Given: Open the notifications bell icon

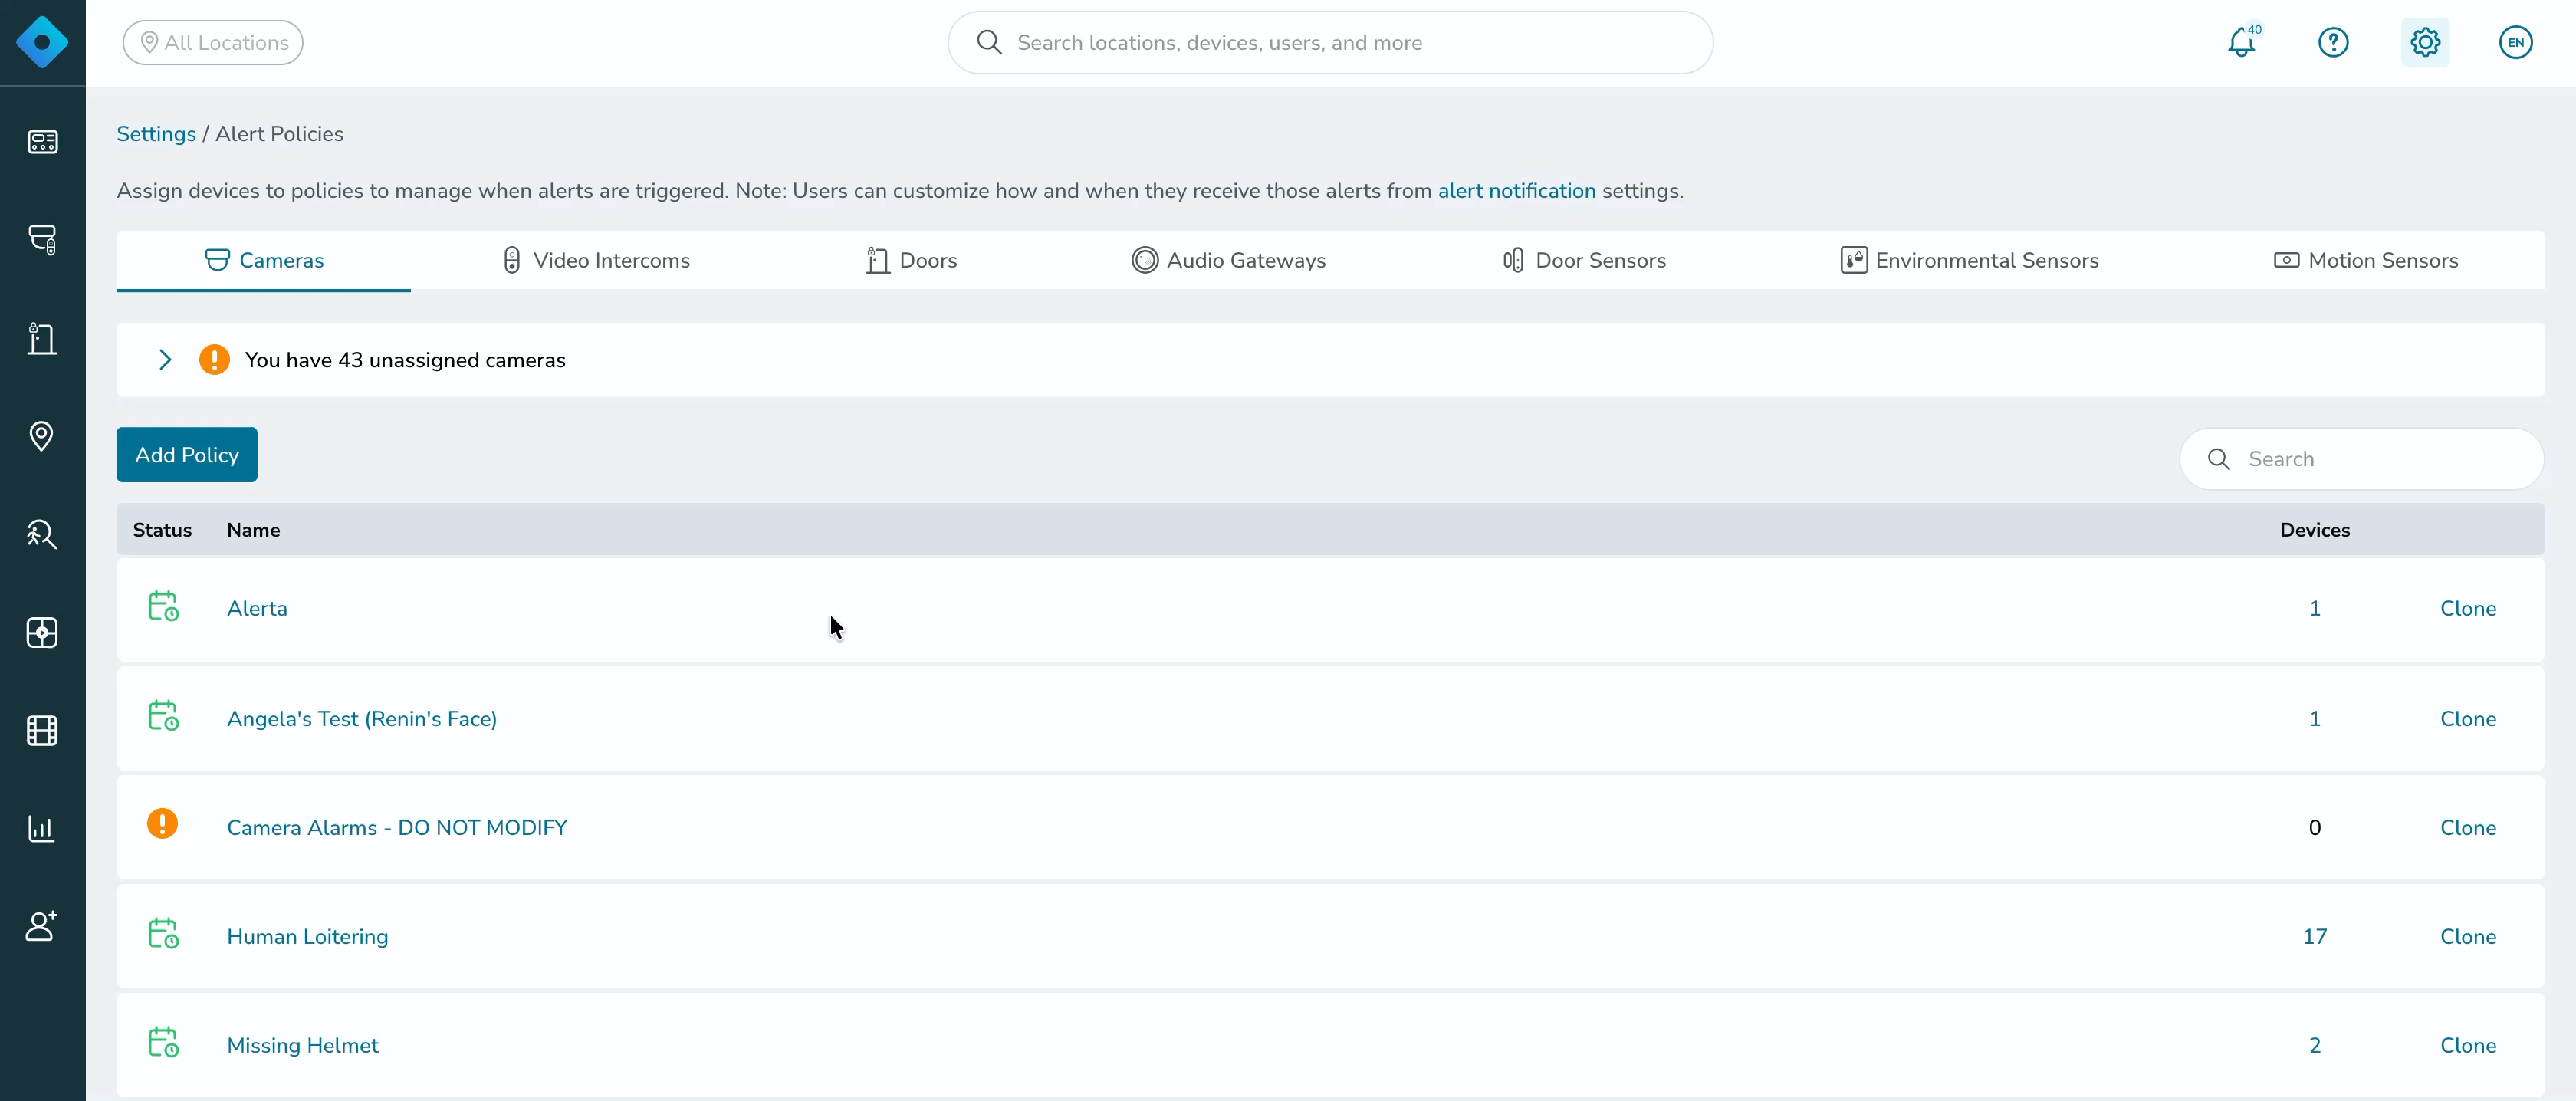Looking at the screenshot, I should (2241, 43).
